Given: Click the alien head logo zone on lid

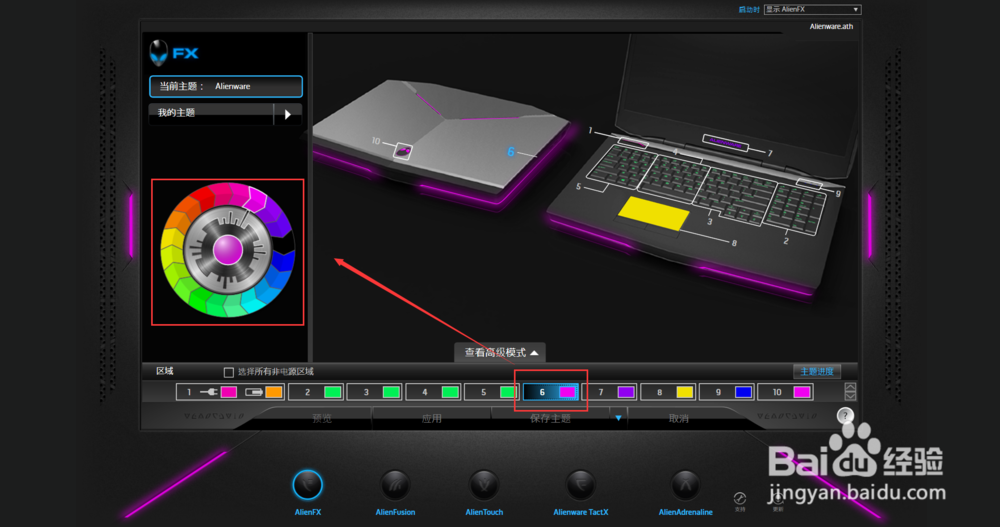Looking at the screenshot, I should [x=403, y=151].
